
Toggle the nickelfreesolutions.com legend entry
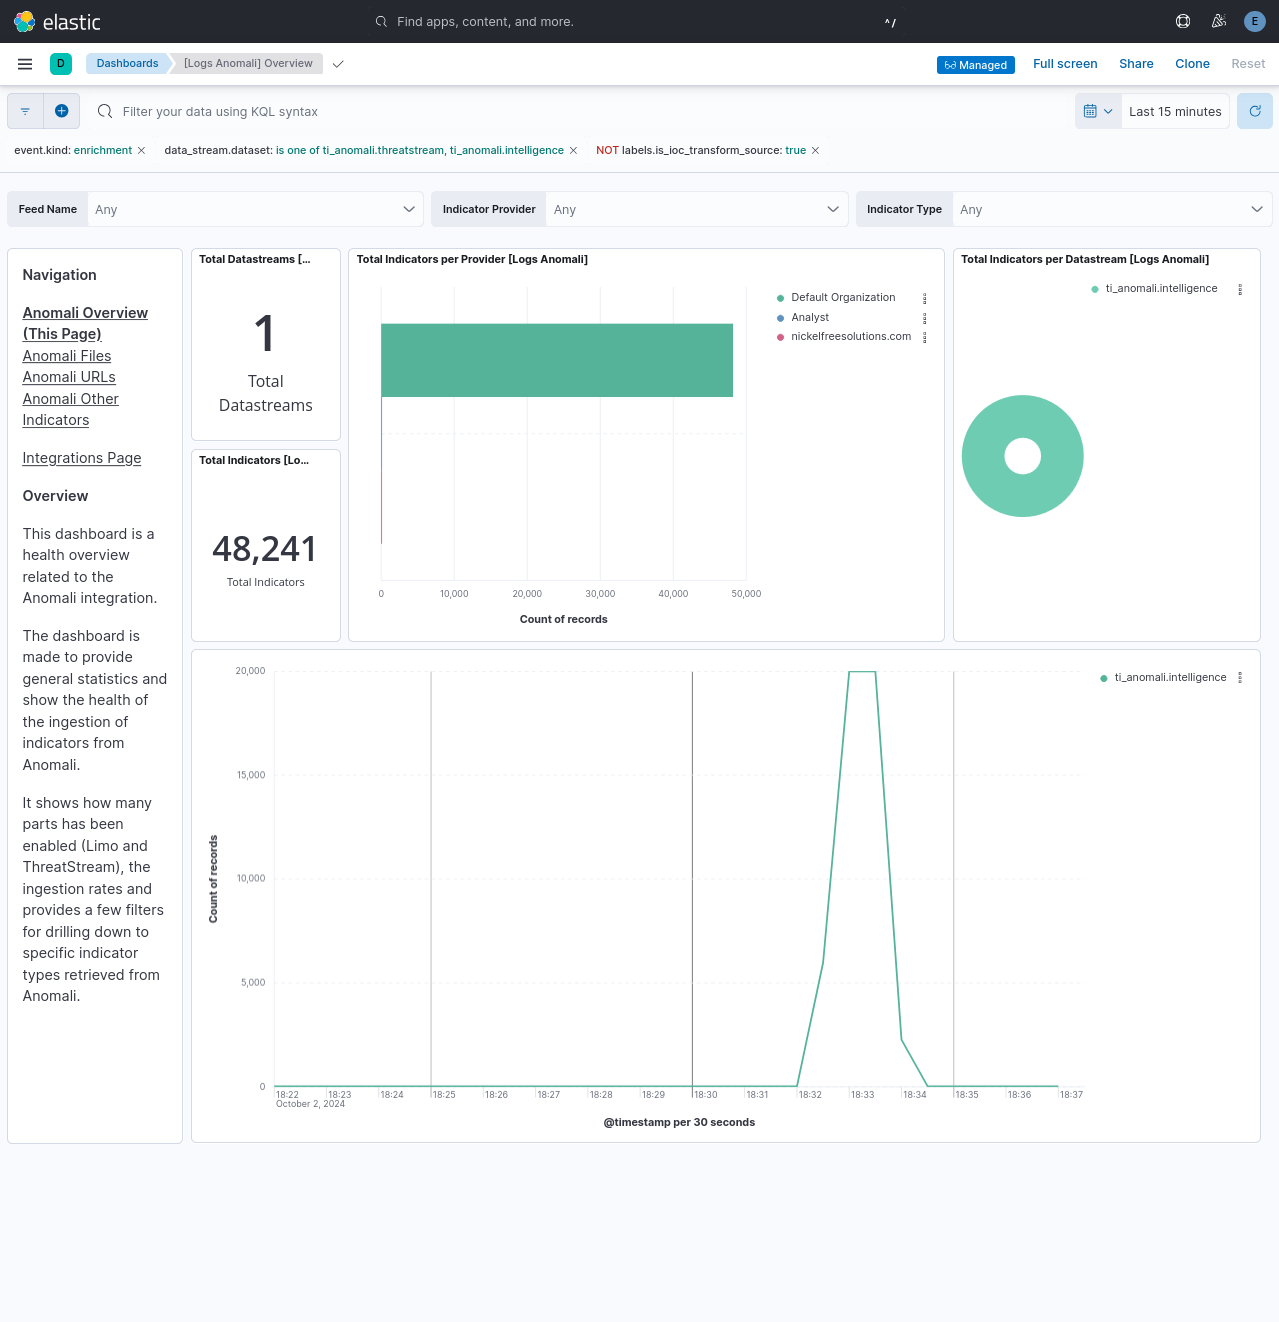(850, 336)
